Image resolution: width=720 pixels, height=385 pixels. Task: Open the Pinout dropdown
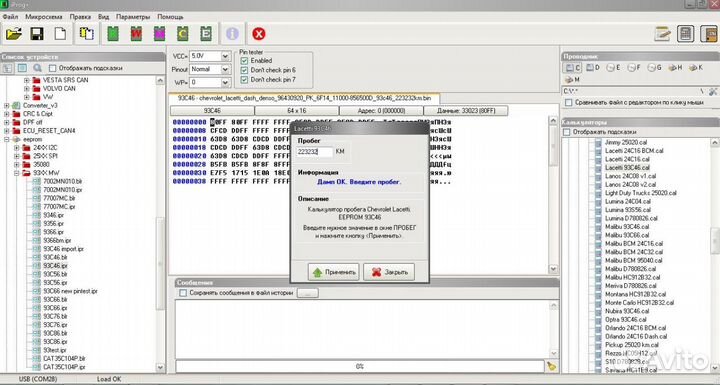coord(225,69)
